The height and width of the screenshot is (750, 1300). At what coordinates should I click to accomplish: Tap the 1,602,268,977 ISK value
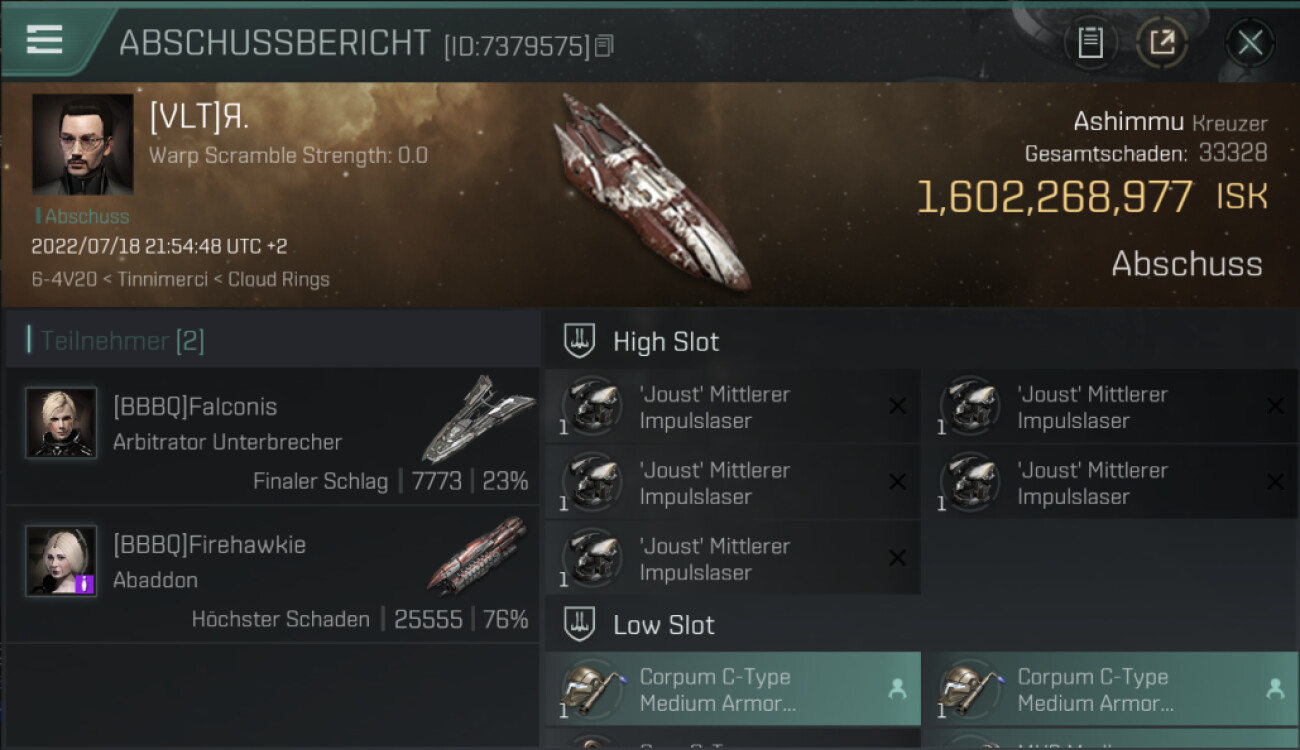click(x=1055, y=198)
